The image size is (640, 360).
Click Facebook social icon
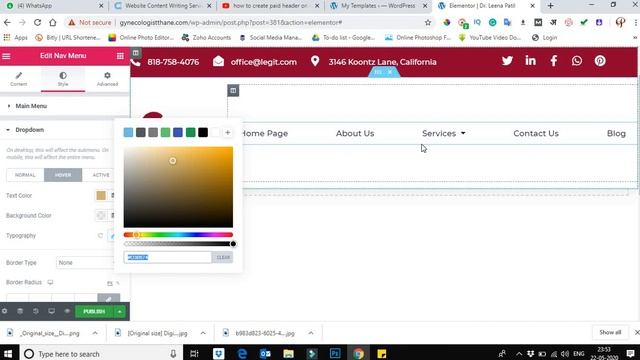[x=554, y=61]
